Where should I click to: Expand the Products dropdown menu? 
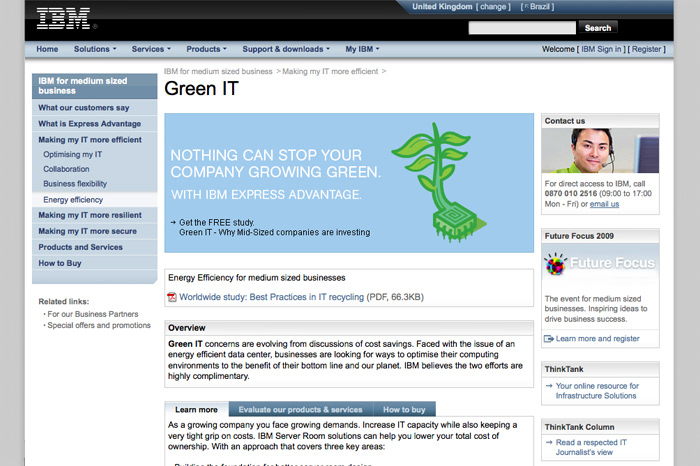pyautogui.click(x=206, y=49)
